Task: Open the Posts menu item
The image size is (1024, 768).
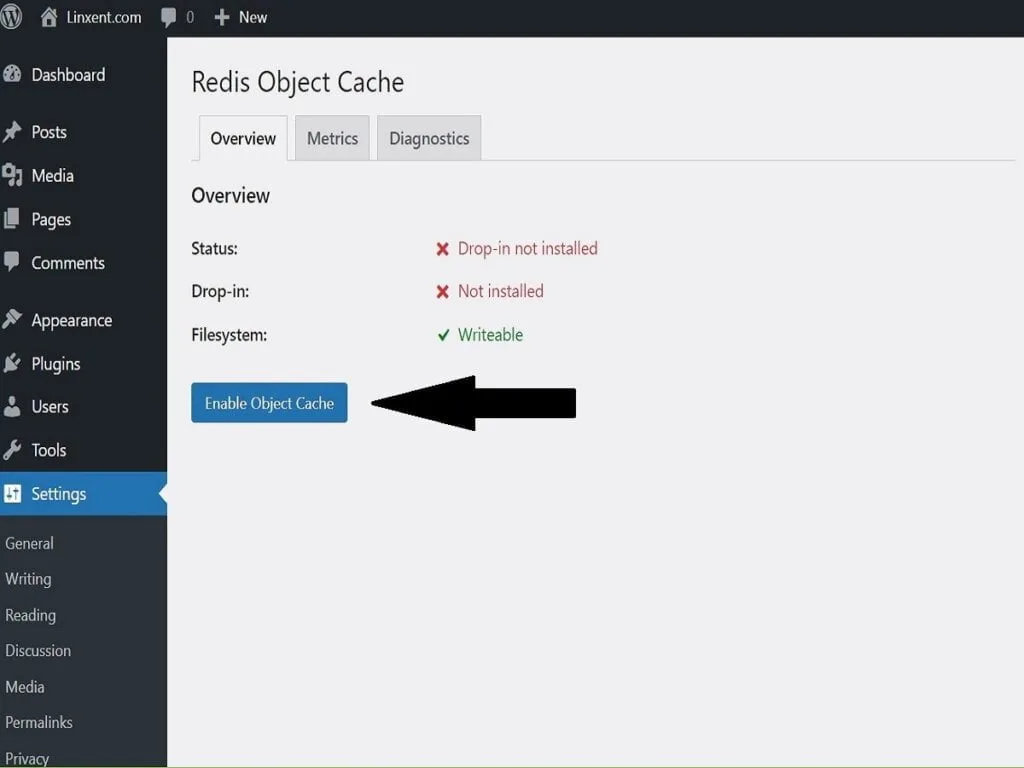Action: click(x=49, y=132)
